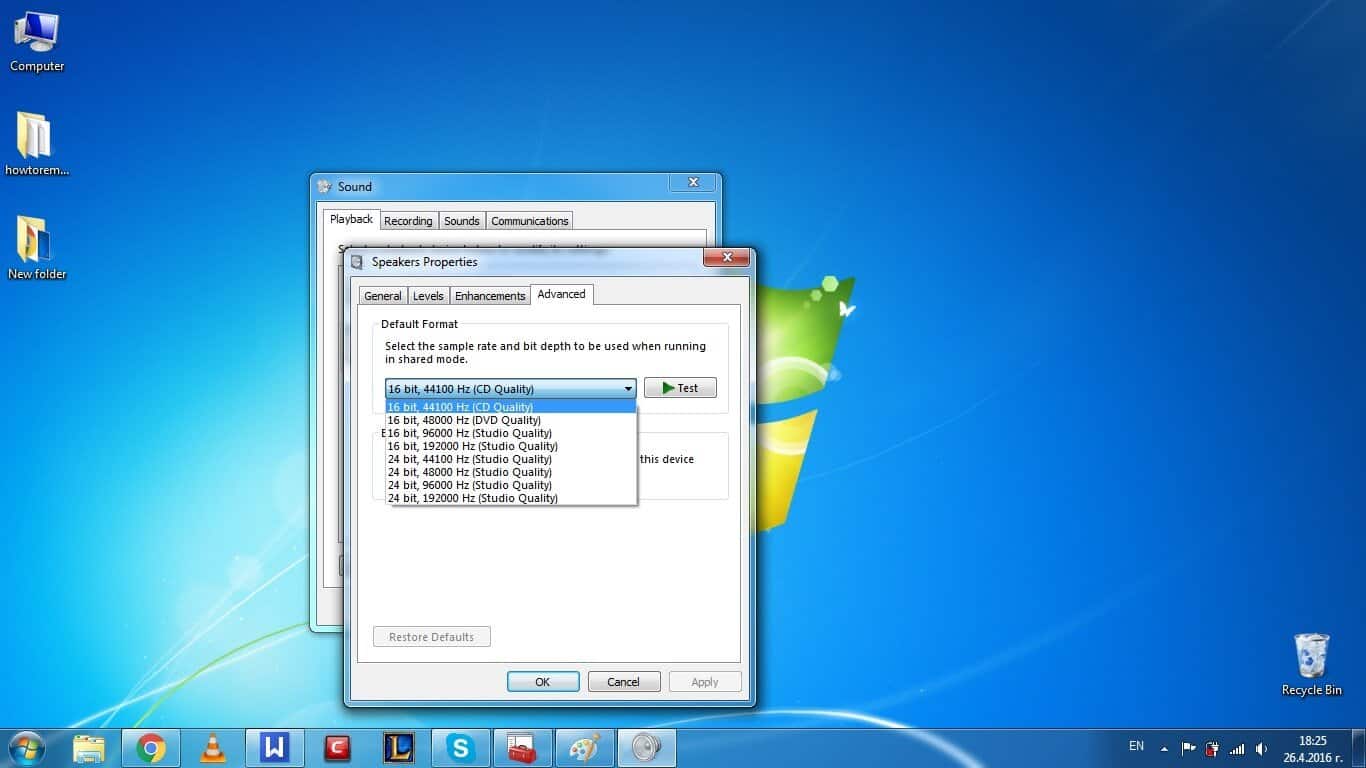Screen dimensions: 1366x768
Task: Open Paint from the taskbar
Action: coord(584,748)
